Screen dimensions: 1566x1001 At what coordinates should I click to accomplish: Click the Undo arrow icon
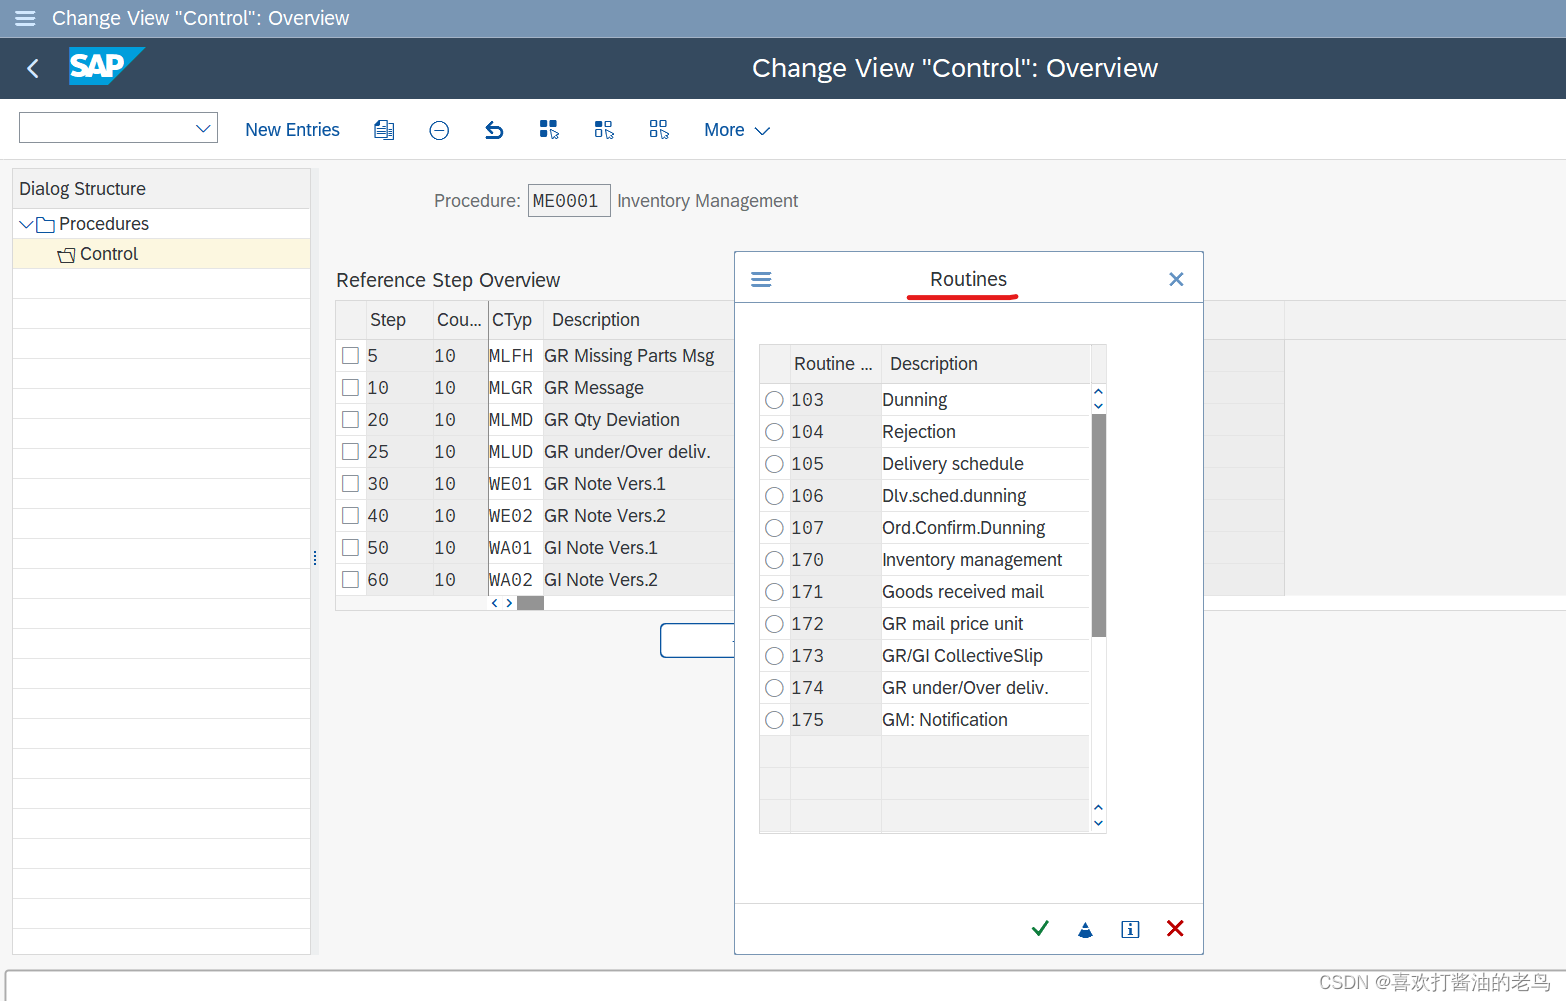(x=494, y=129)
